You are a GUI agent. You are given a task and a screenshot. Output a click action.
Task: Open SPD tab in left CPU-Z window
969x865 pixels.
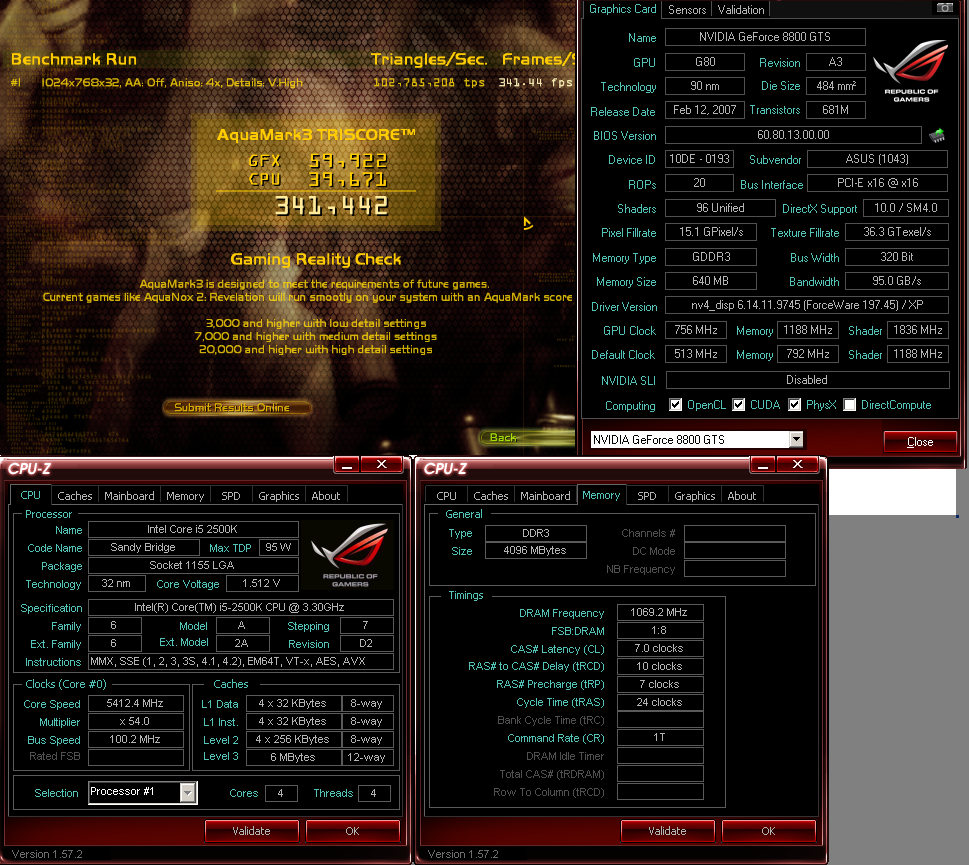click(x=231, y=496)
